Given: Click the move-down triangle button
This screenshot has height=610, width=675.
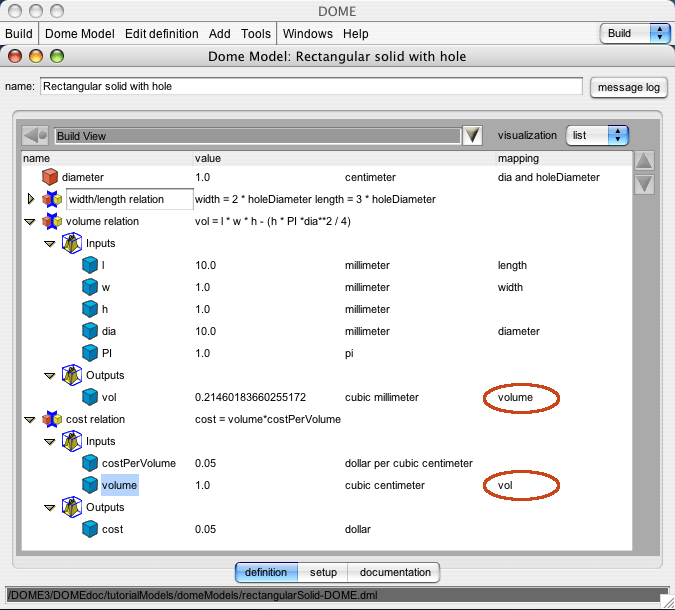Looking at the screenshot, I should point(644,184).
